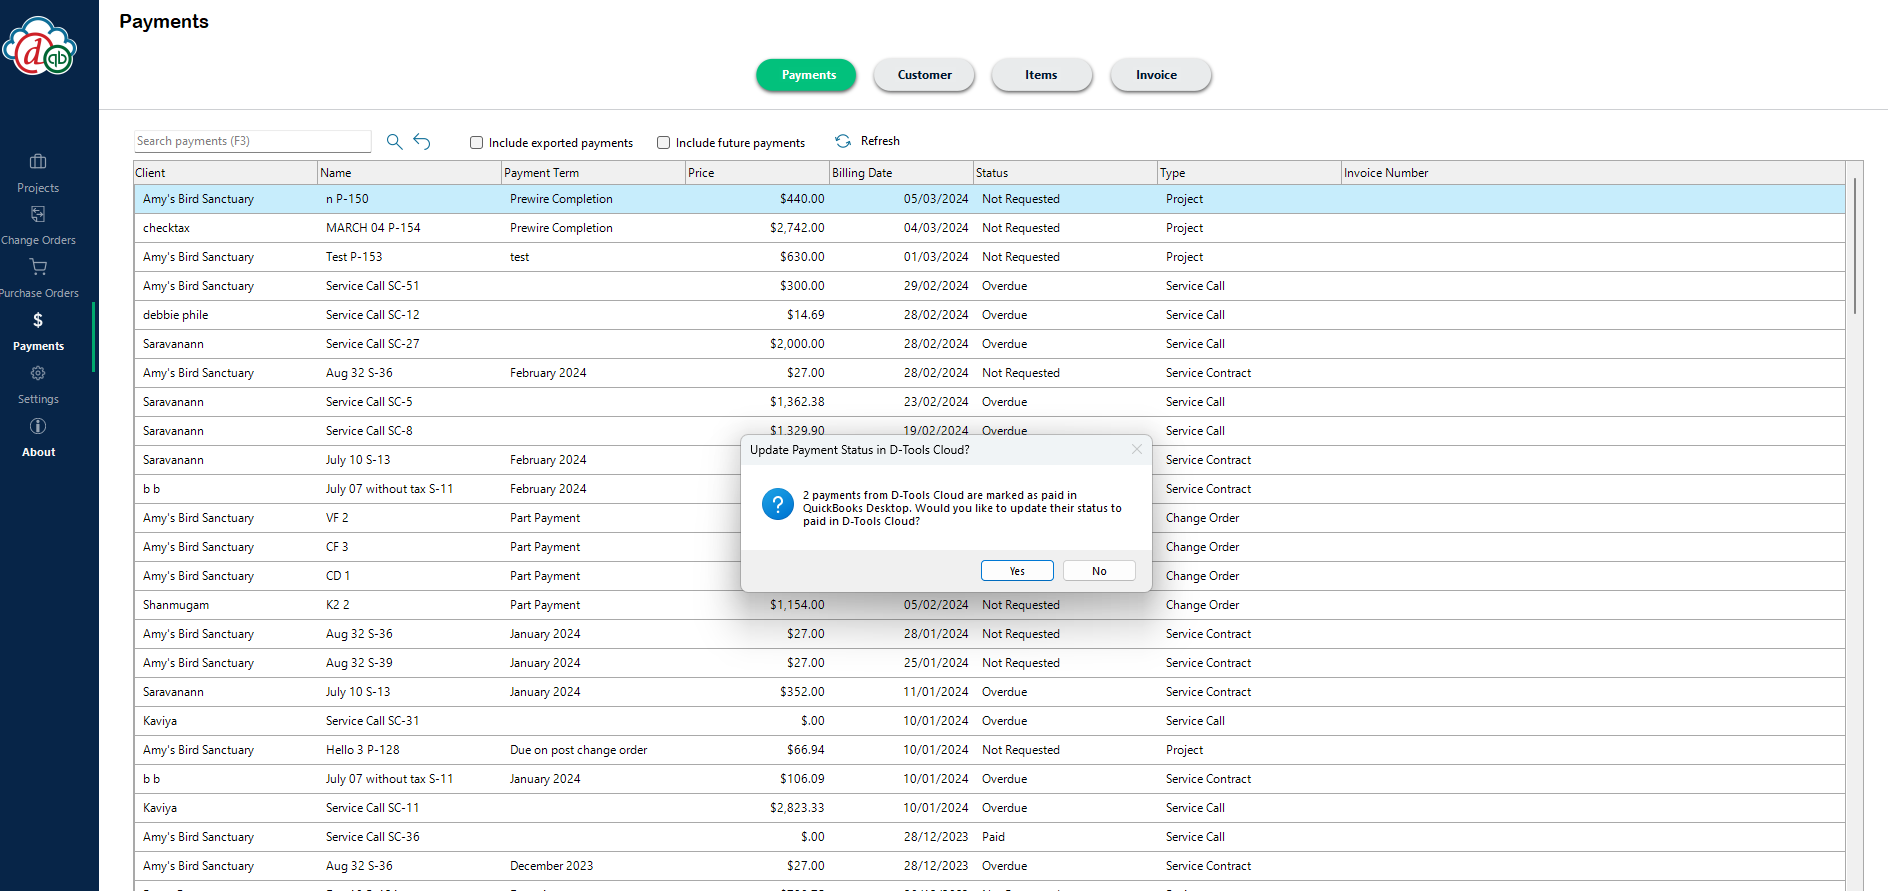
Task: Switch to the Payments tab
Action: click(x=807, y=75)
